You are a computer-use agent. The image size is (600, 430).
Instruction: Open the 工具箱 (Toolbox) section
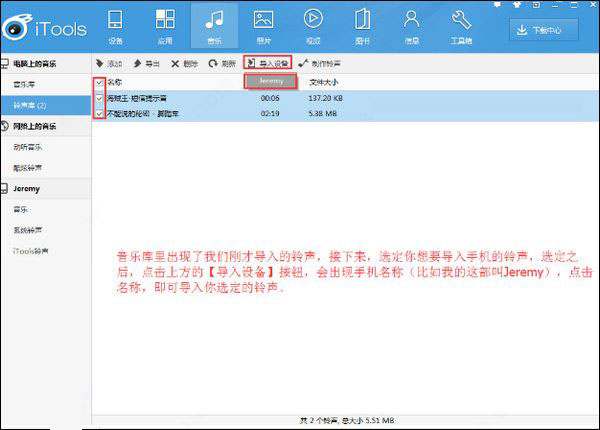click(461, 26)
